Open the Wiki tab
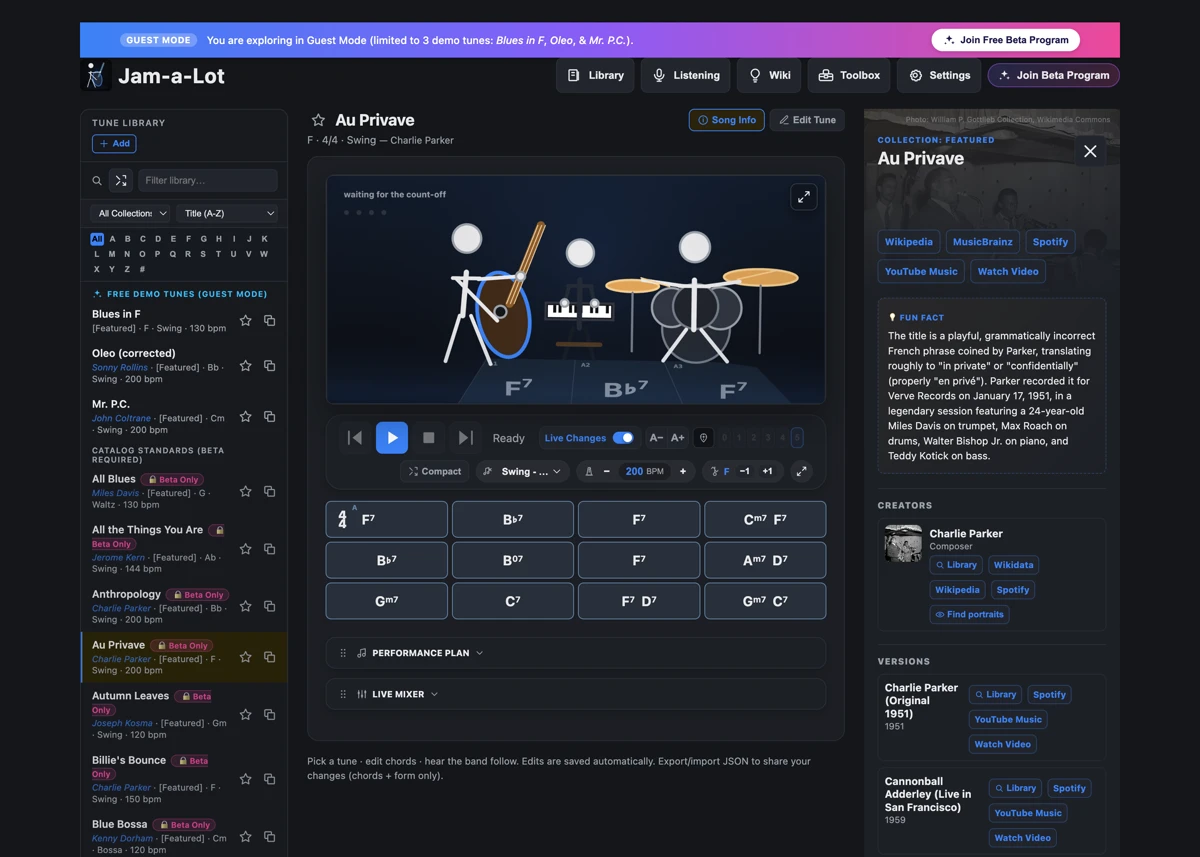The width and height of the screenshot is (1200, 857). 769,75
